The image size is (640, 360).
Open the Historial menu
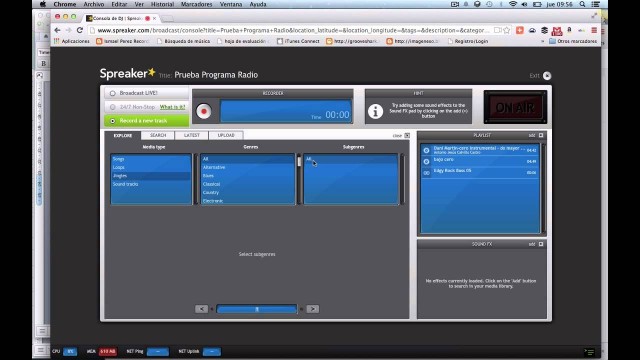point(162,4)
